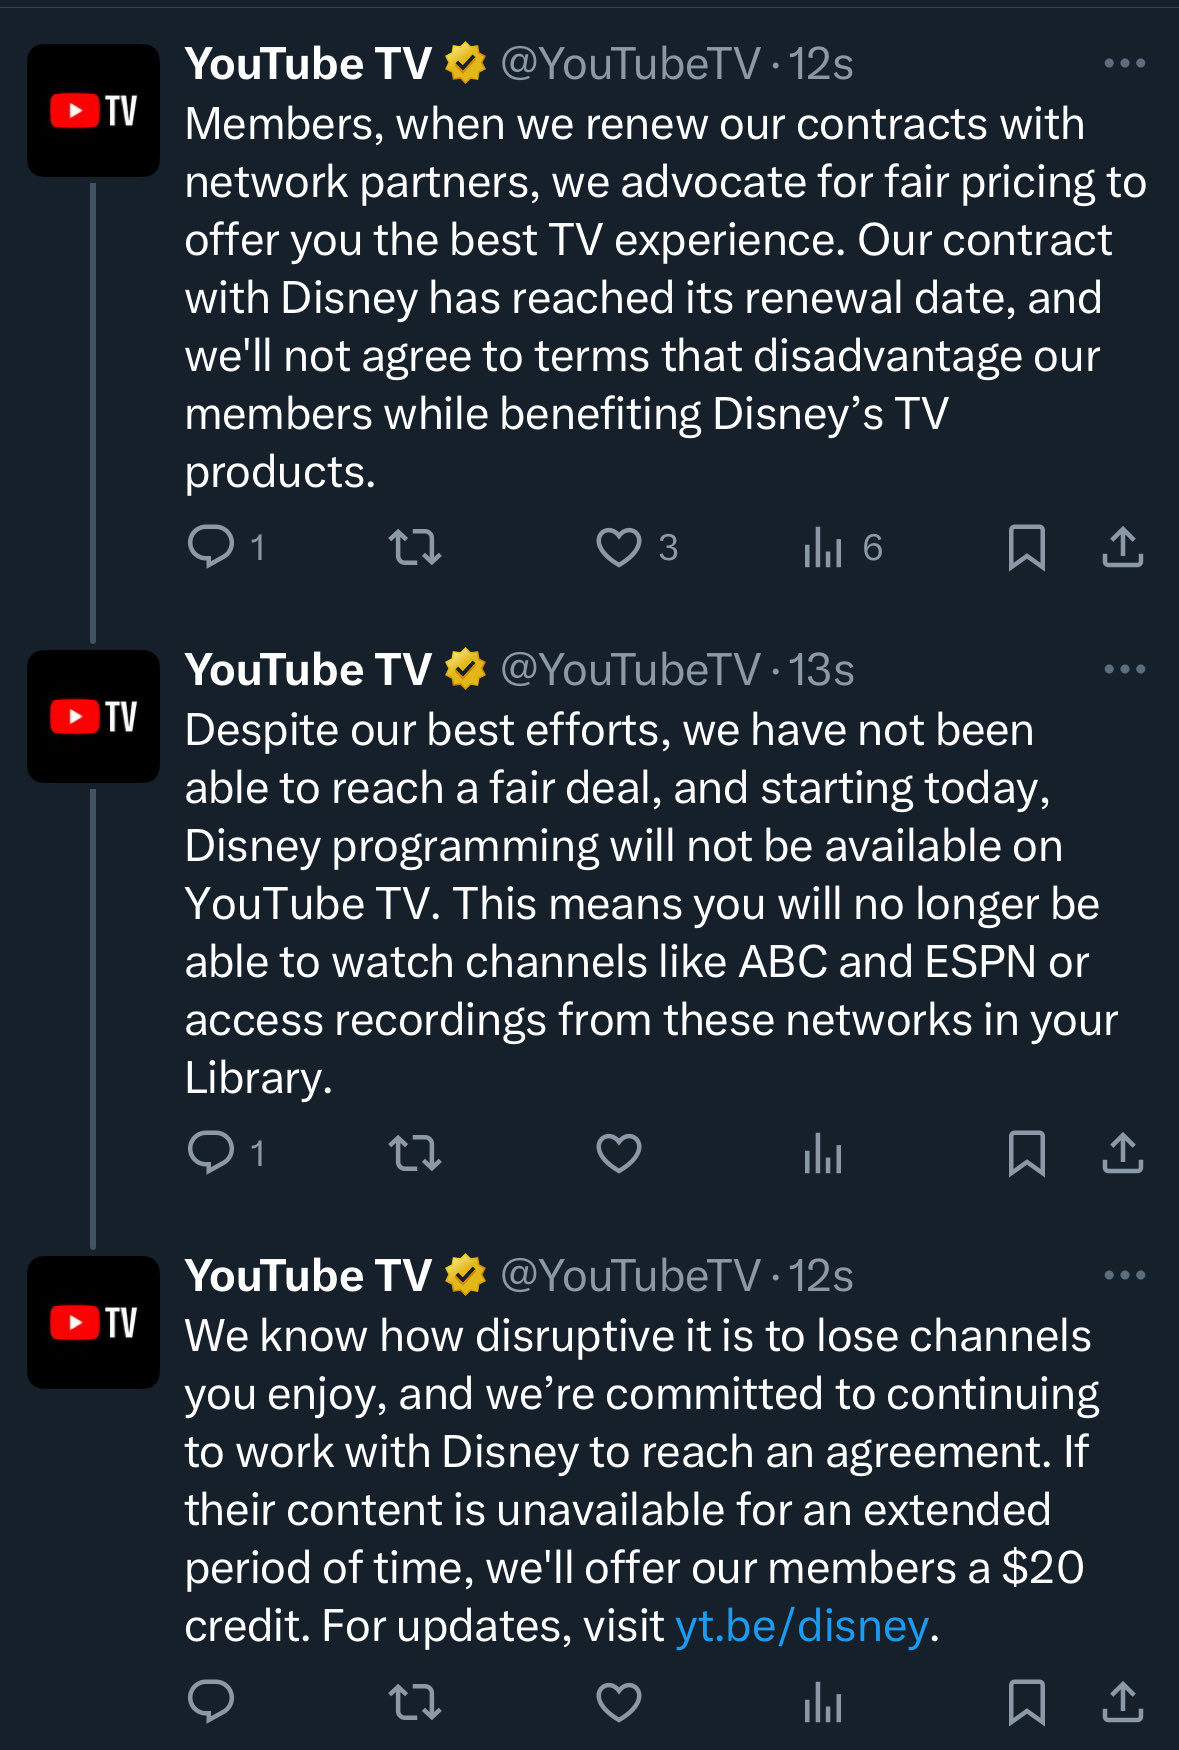This screenshot has height=1750, width=1179.
Task: Retweet the tweet about ABC and ESPN
Action: point(414,1153)
